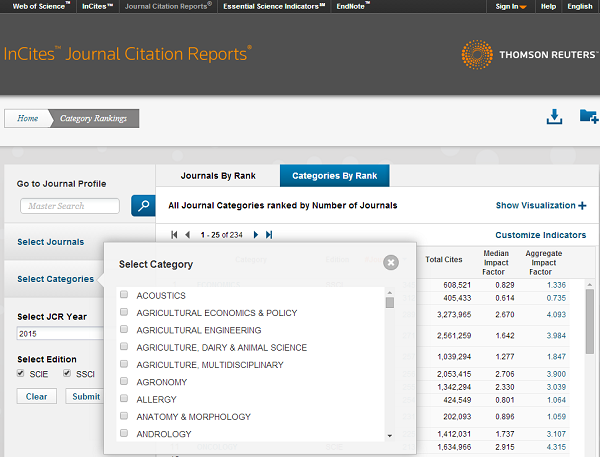Click the InCites Journal Citation Reports title
Screen dimensions: 600x457
pos(128,54)
